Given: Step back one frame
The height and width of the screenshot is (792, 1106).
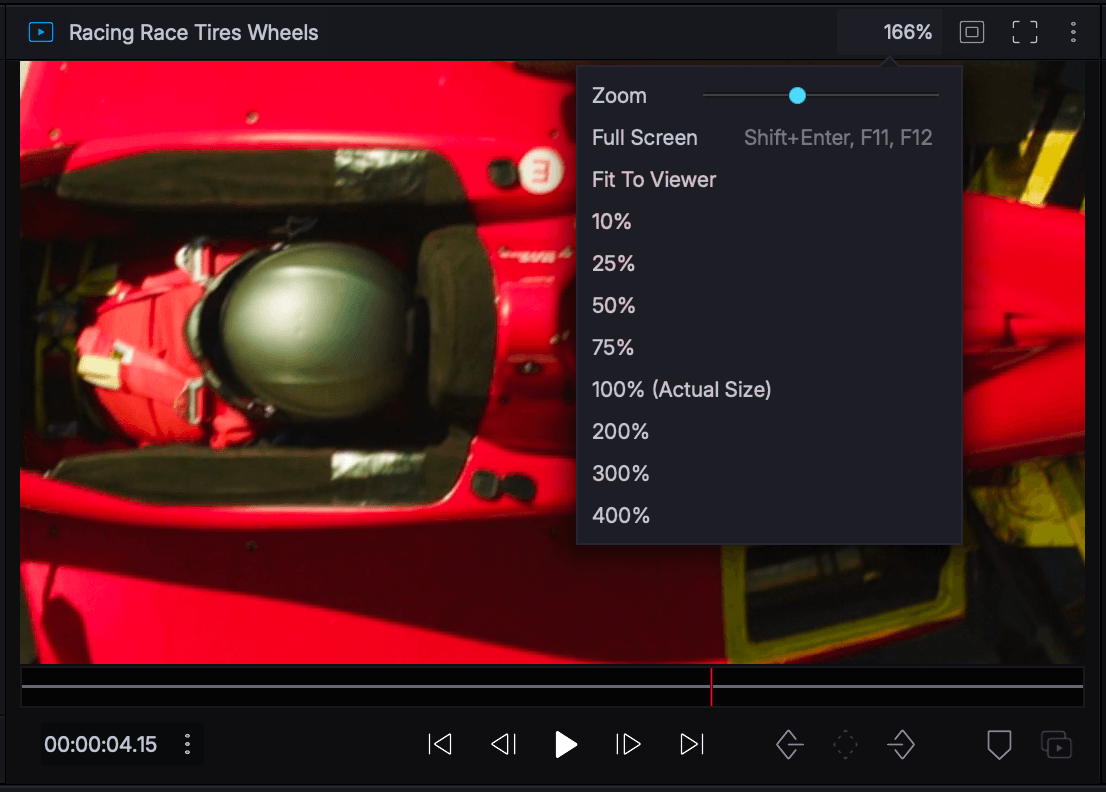Looking at the screenshot, I should click(504, 744).
